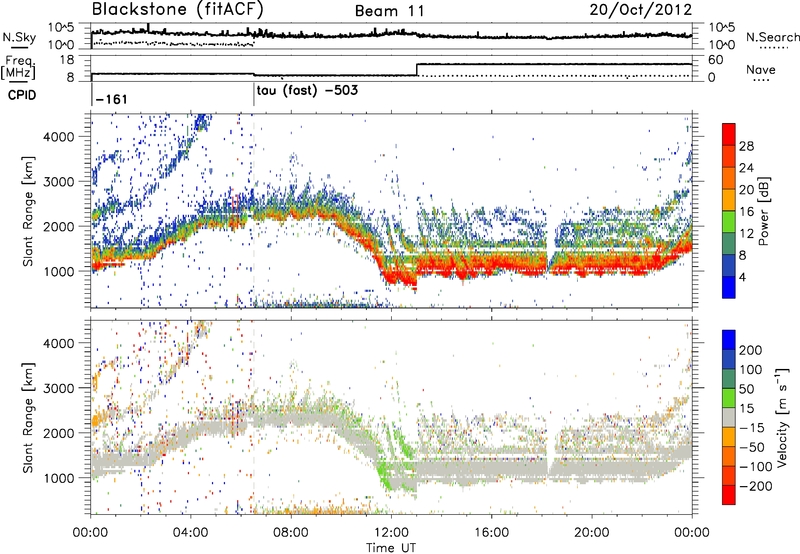
Task: Click the Beam 11 label
Action: (390, 11)
